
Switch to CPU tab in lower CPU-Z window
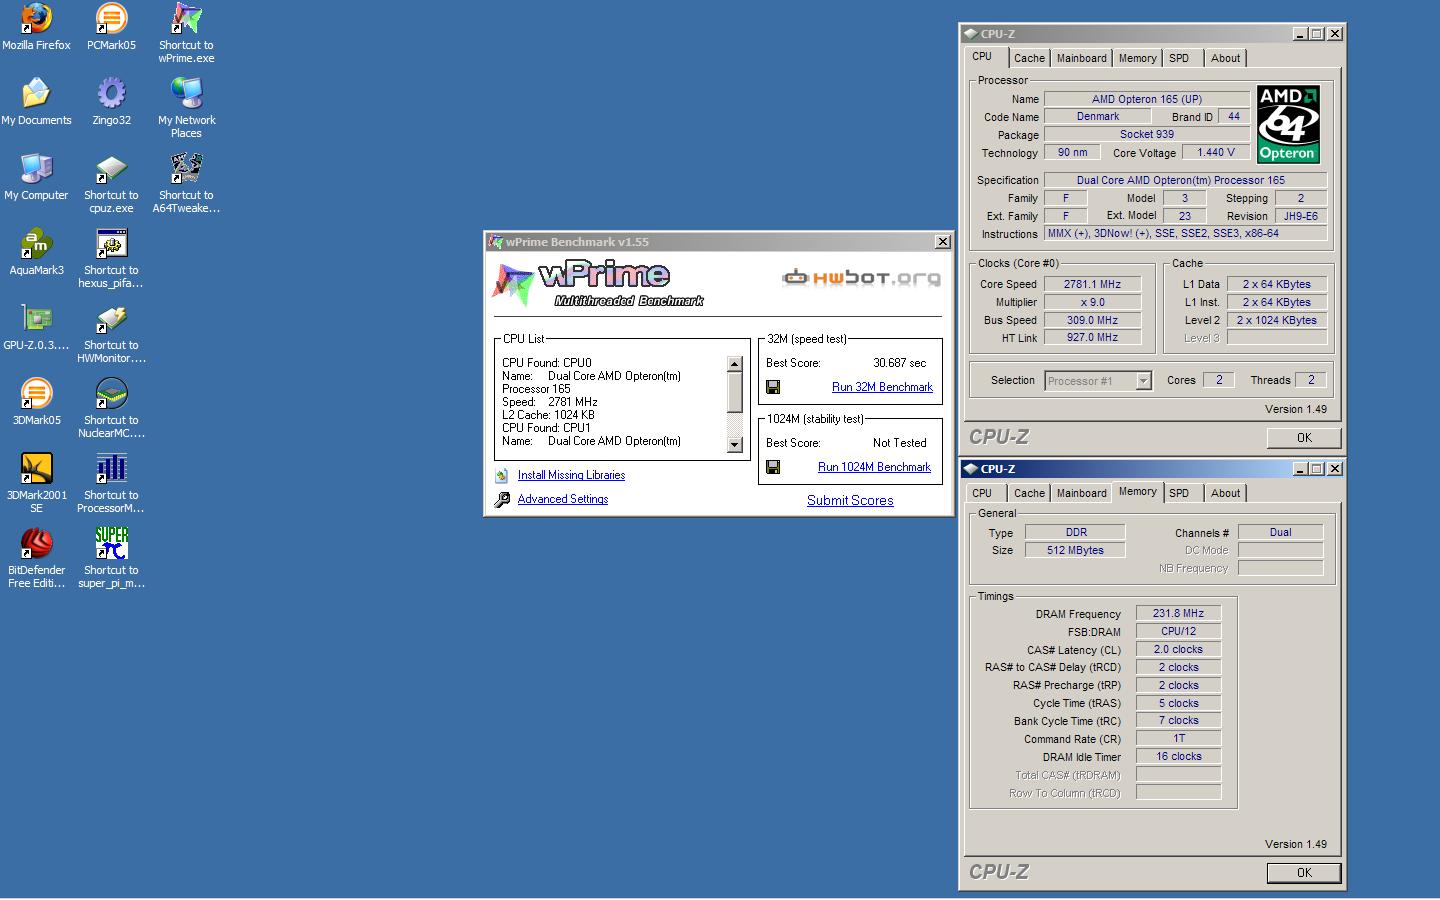click(982, 493)
